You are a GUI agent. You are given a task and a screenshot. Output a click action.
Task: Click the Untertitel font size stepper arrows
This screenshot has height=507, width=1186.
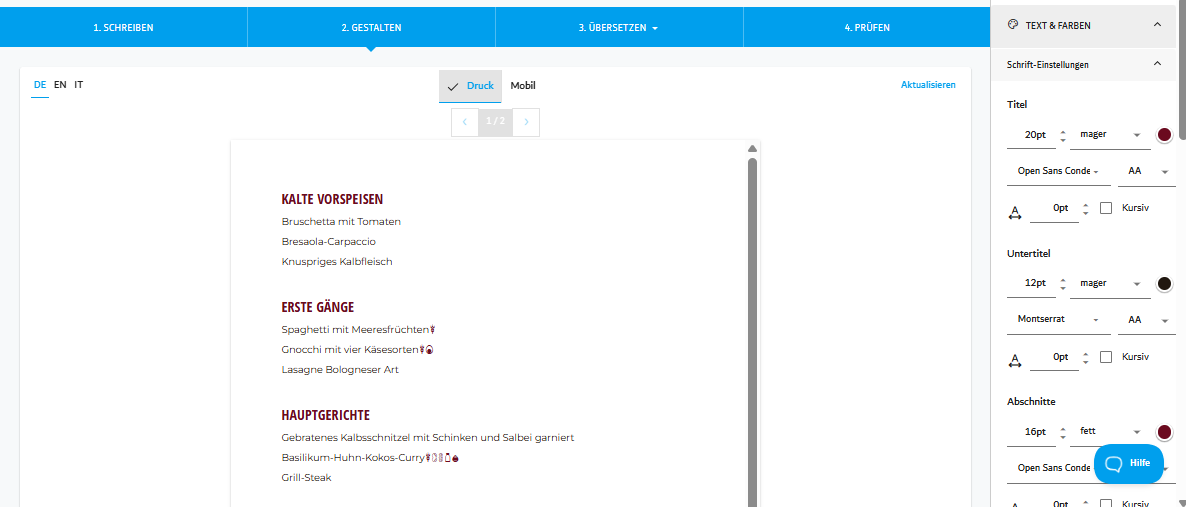point(1063,284)
